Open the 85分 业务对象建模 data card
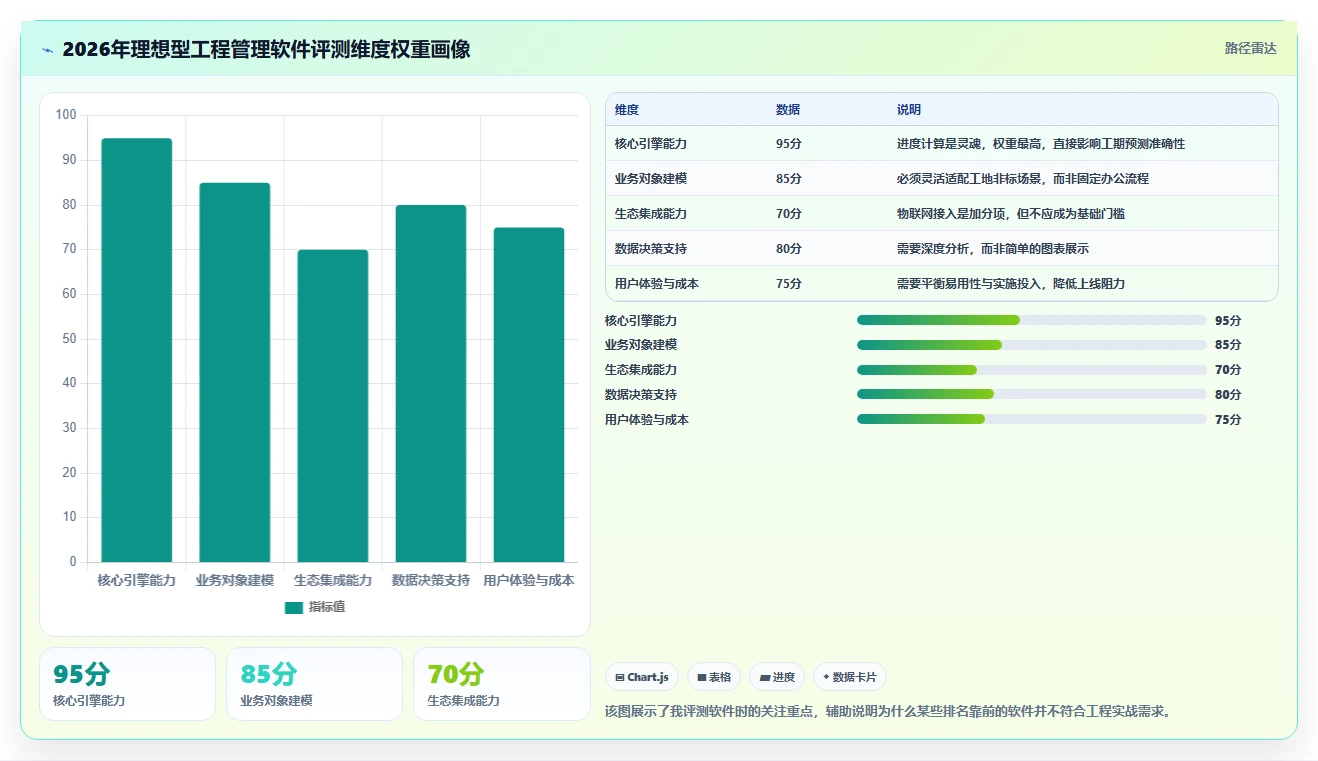The width and height of the screenshot is (1318, 761). tap(314, 684)
